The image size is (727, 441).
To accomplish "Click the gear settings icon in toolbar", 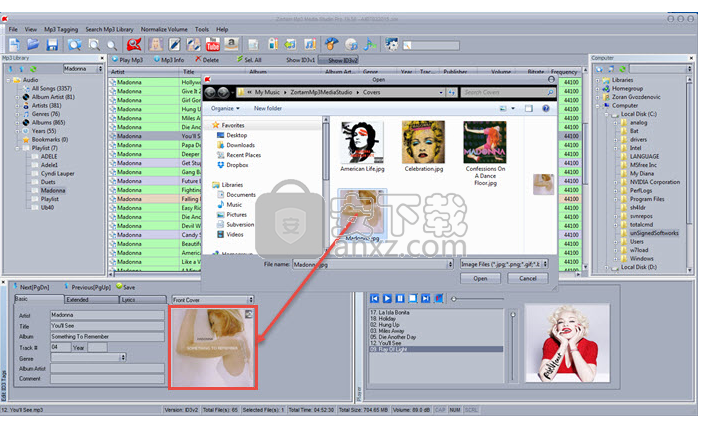I will click(x=392, y=45).
